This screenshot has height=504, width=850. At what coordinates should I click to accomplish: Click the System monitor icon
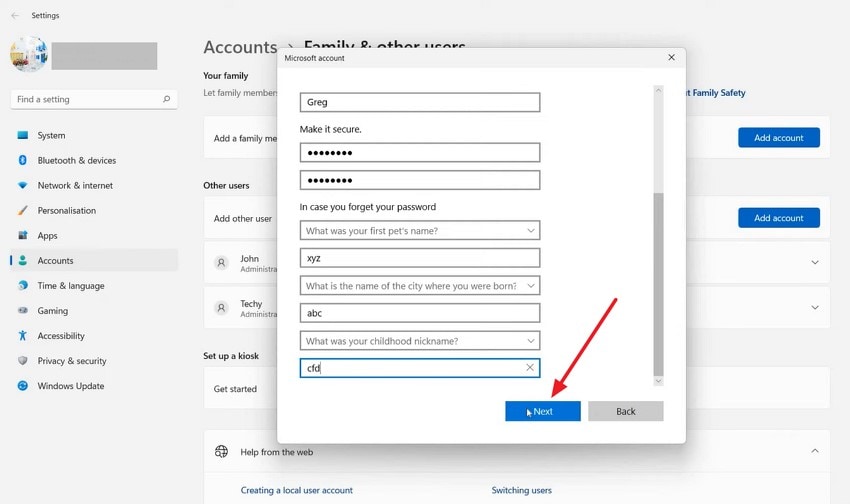click(x=22, y=135)
